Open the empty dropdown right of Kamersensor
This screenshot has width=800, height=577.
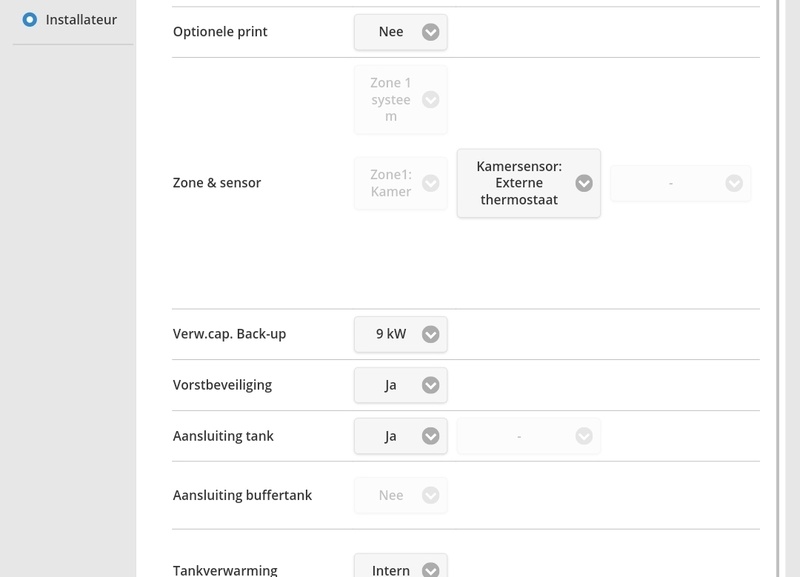click(680, 184)
